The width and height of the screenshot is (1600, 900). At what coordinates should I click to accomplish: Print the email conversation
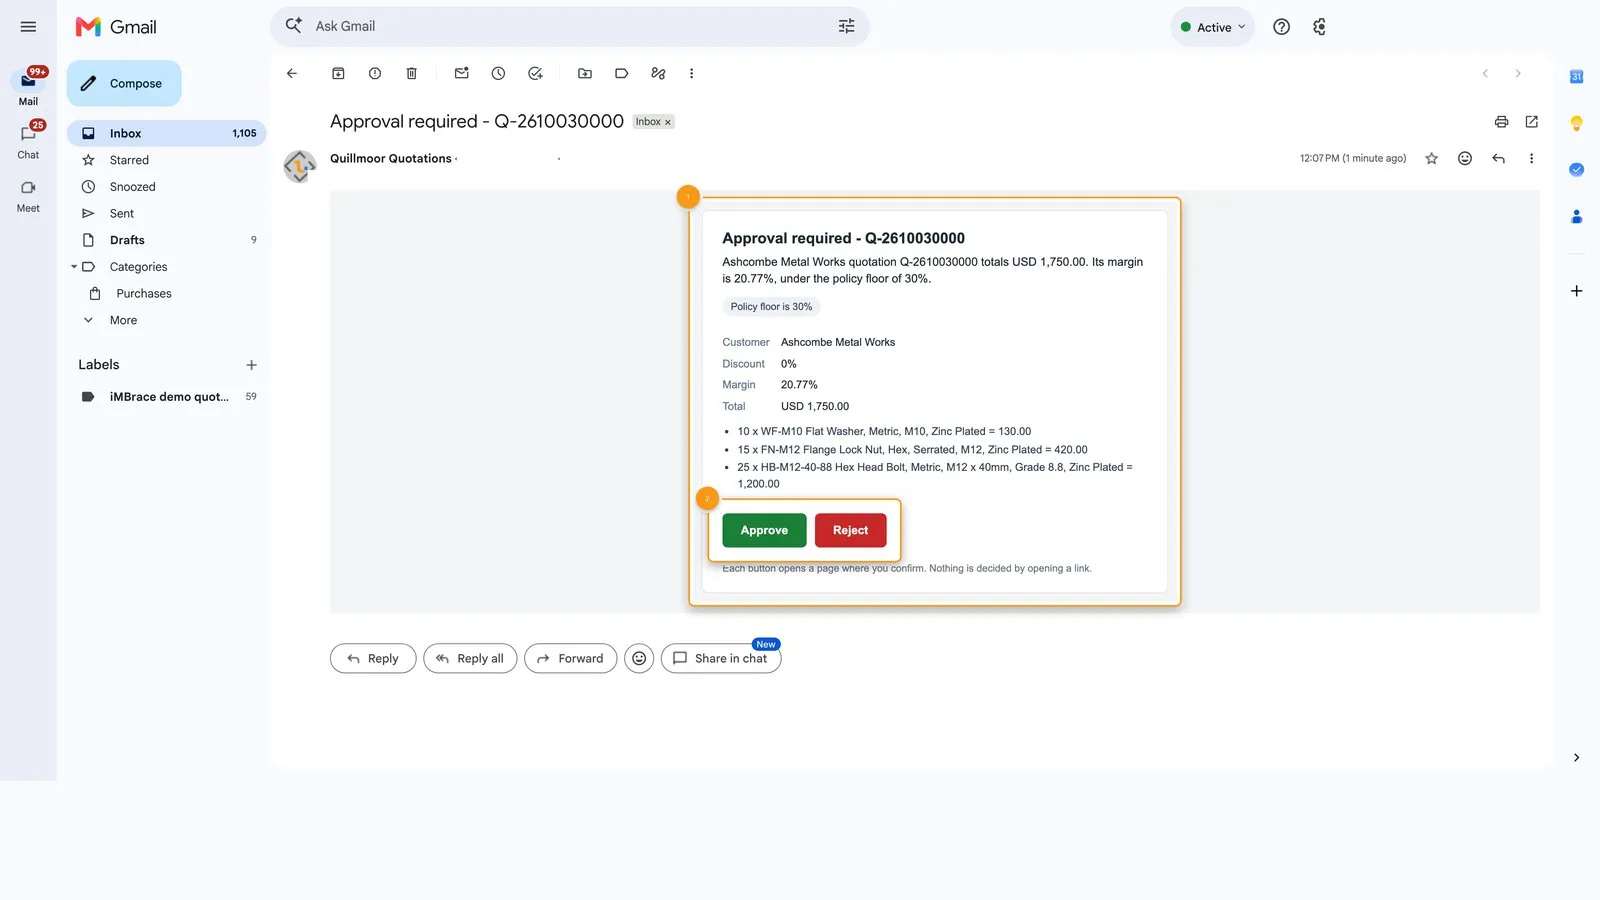click(x=1501, y=122)
